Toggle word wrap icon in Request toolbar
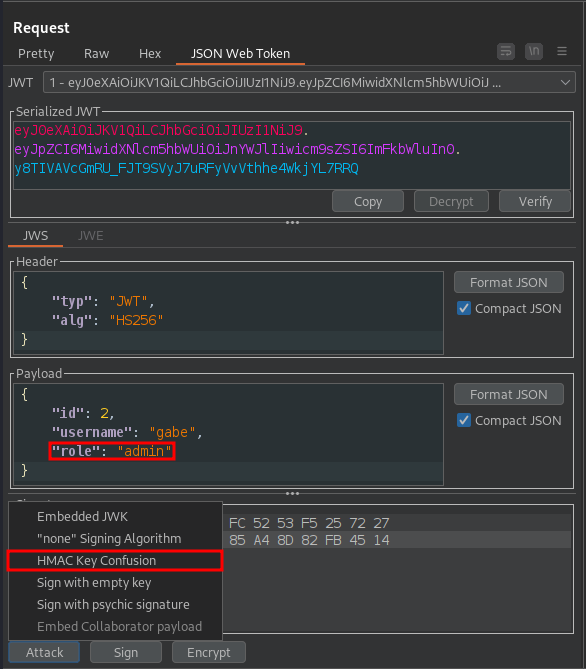The width and height of the screenshot is (586, 669). [506, 52]
